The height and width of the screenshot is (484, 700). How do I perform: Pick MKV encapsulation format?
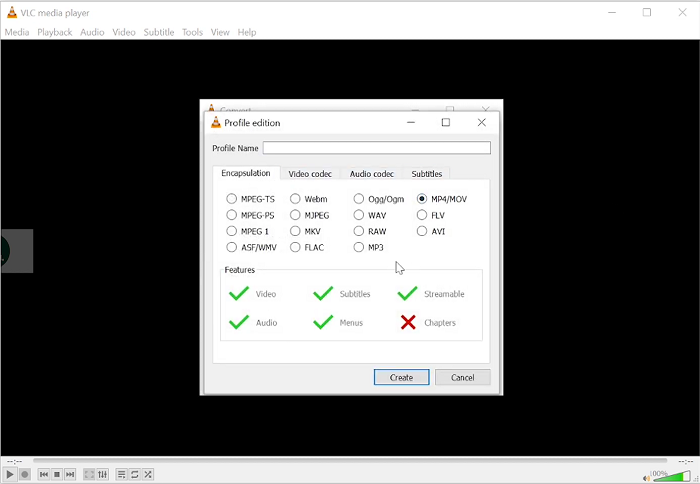coord(295,231)
